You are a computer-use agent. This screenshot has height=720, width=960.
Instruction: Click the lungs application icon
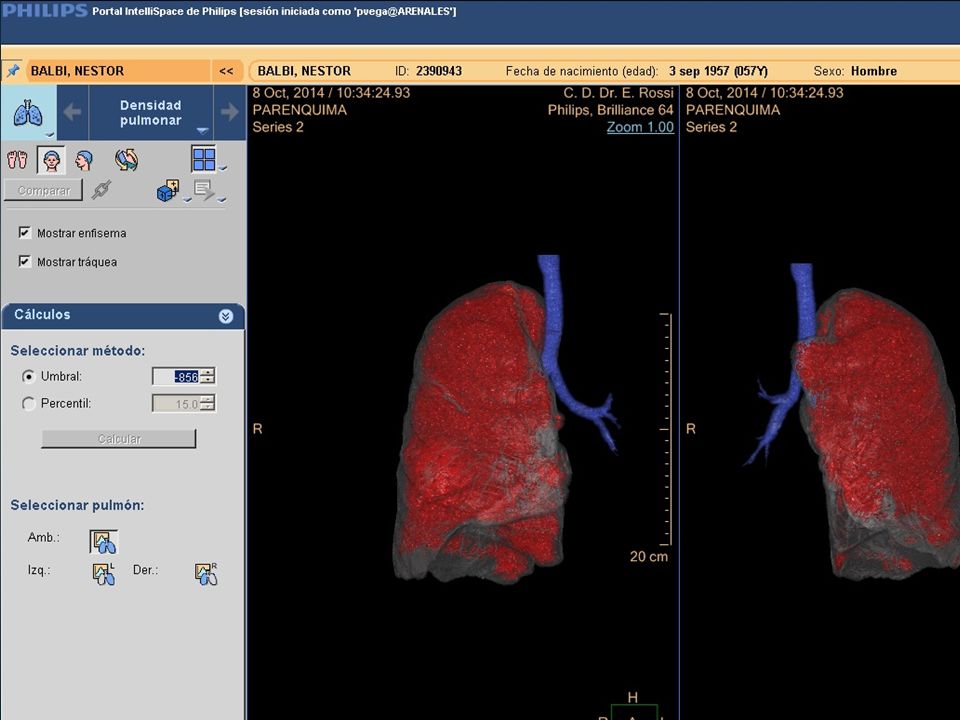[x=28, y=112]
